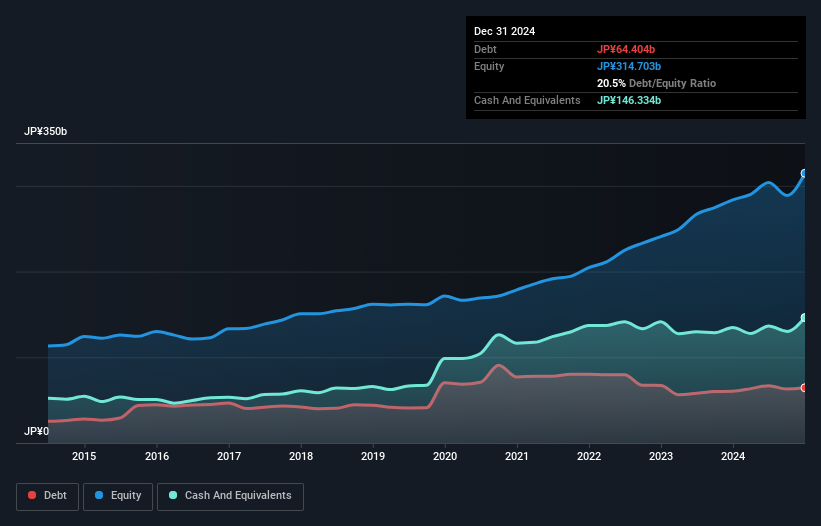
Task: Click the Equity value JP¥314.703b
Action: (x=629, y=66)
